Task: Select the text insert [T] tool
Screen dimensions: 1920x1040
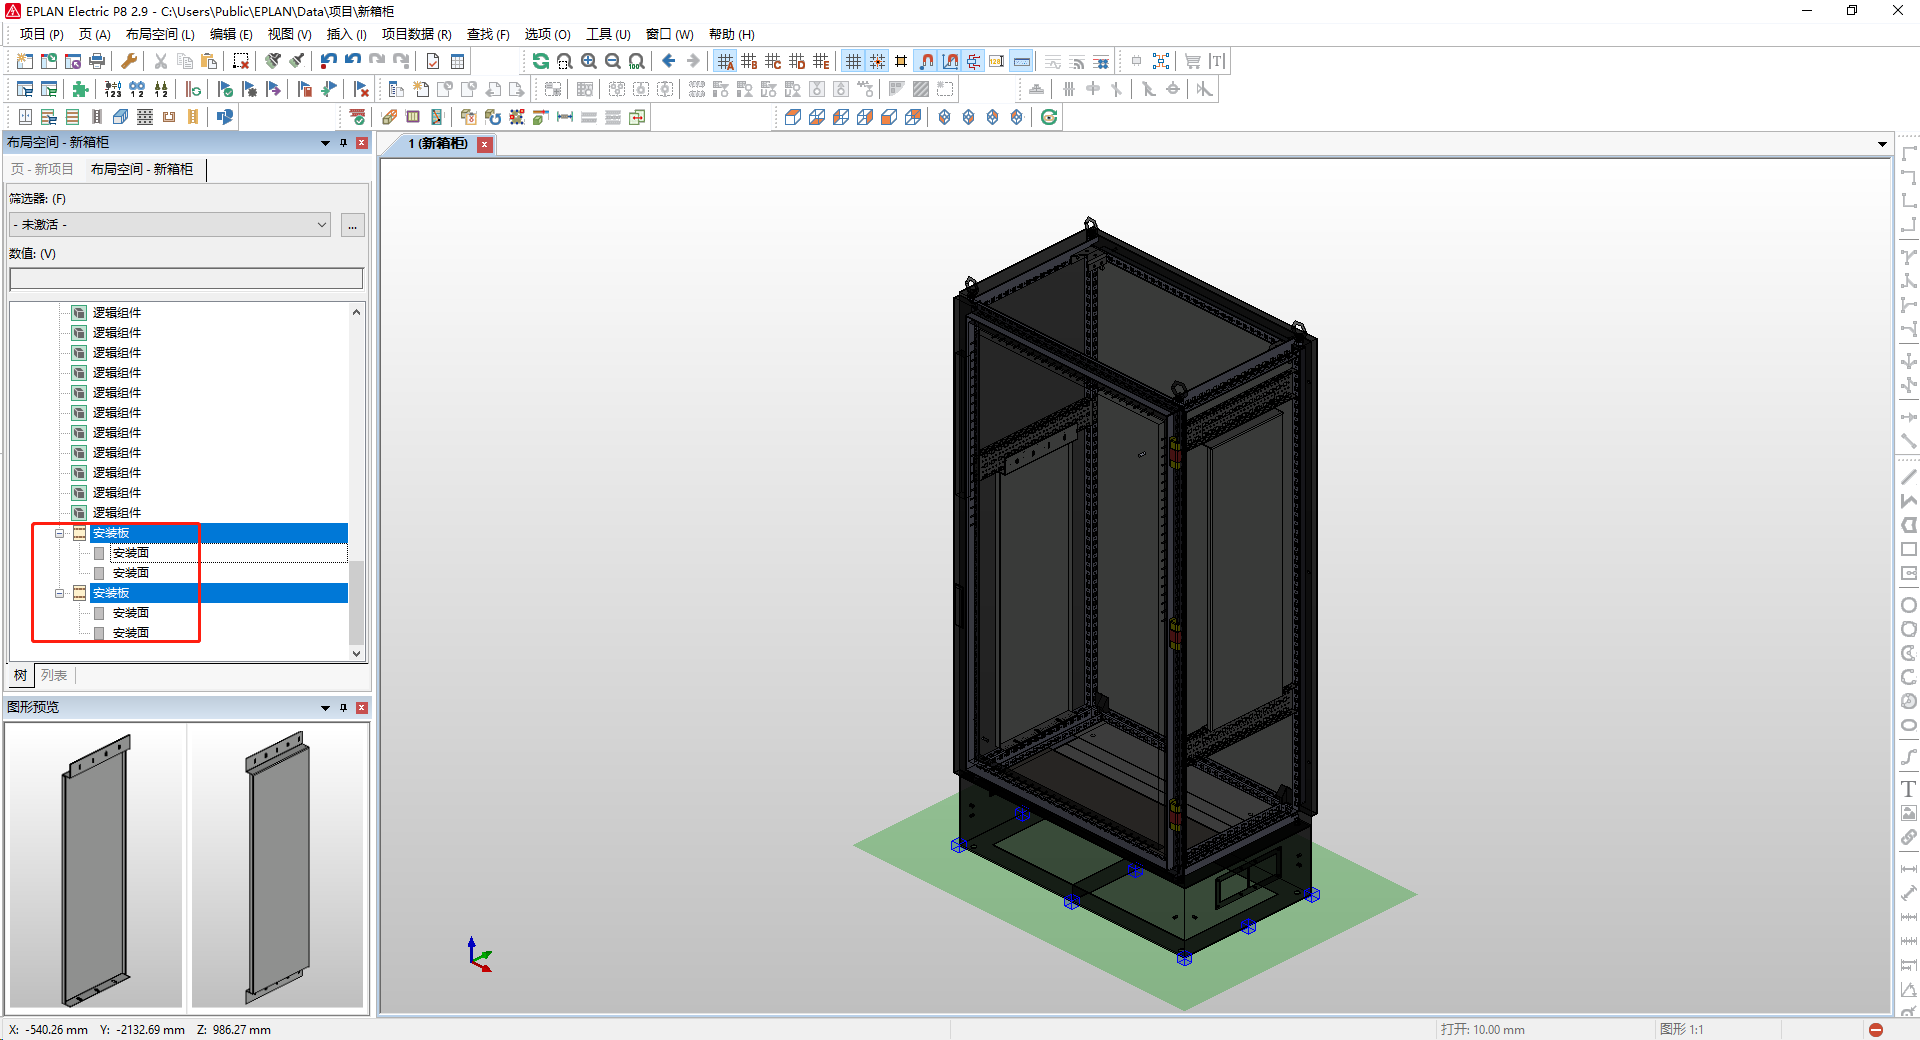Action: click(1216, 60)
